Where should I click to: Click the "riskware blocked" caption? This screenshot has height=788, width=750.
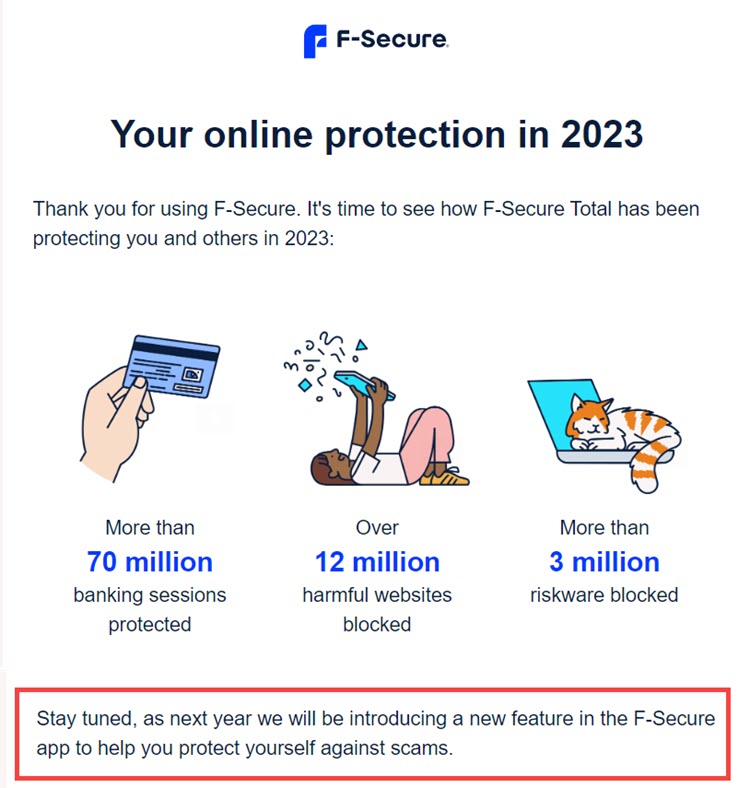click(604, 595)
